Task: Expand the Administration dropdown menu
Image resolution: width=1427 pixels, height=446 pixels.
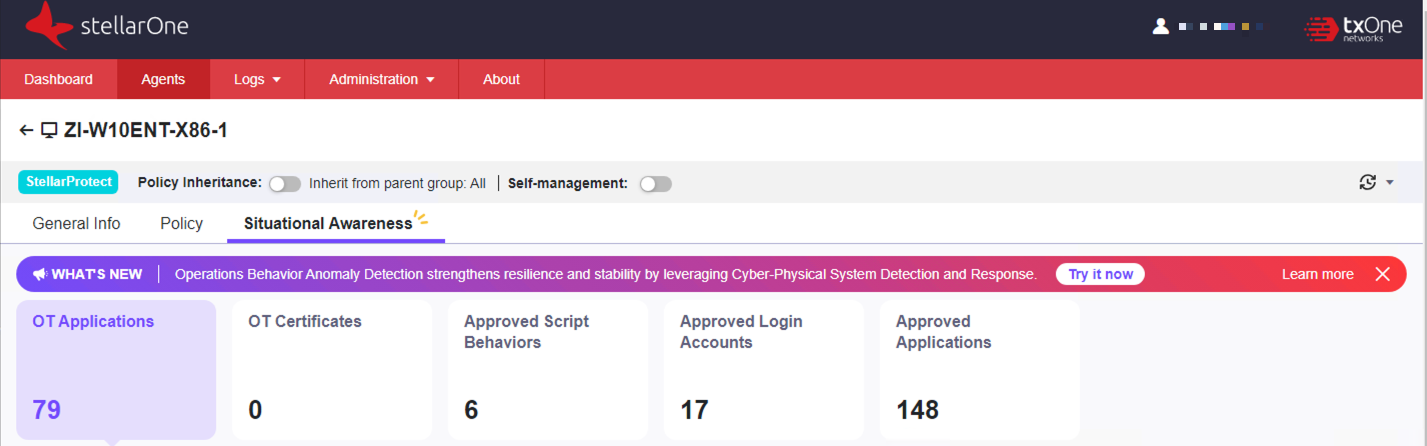Action: coord(381,79)
